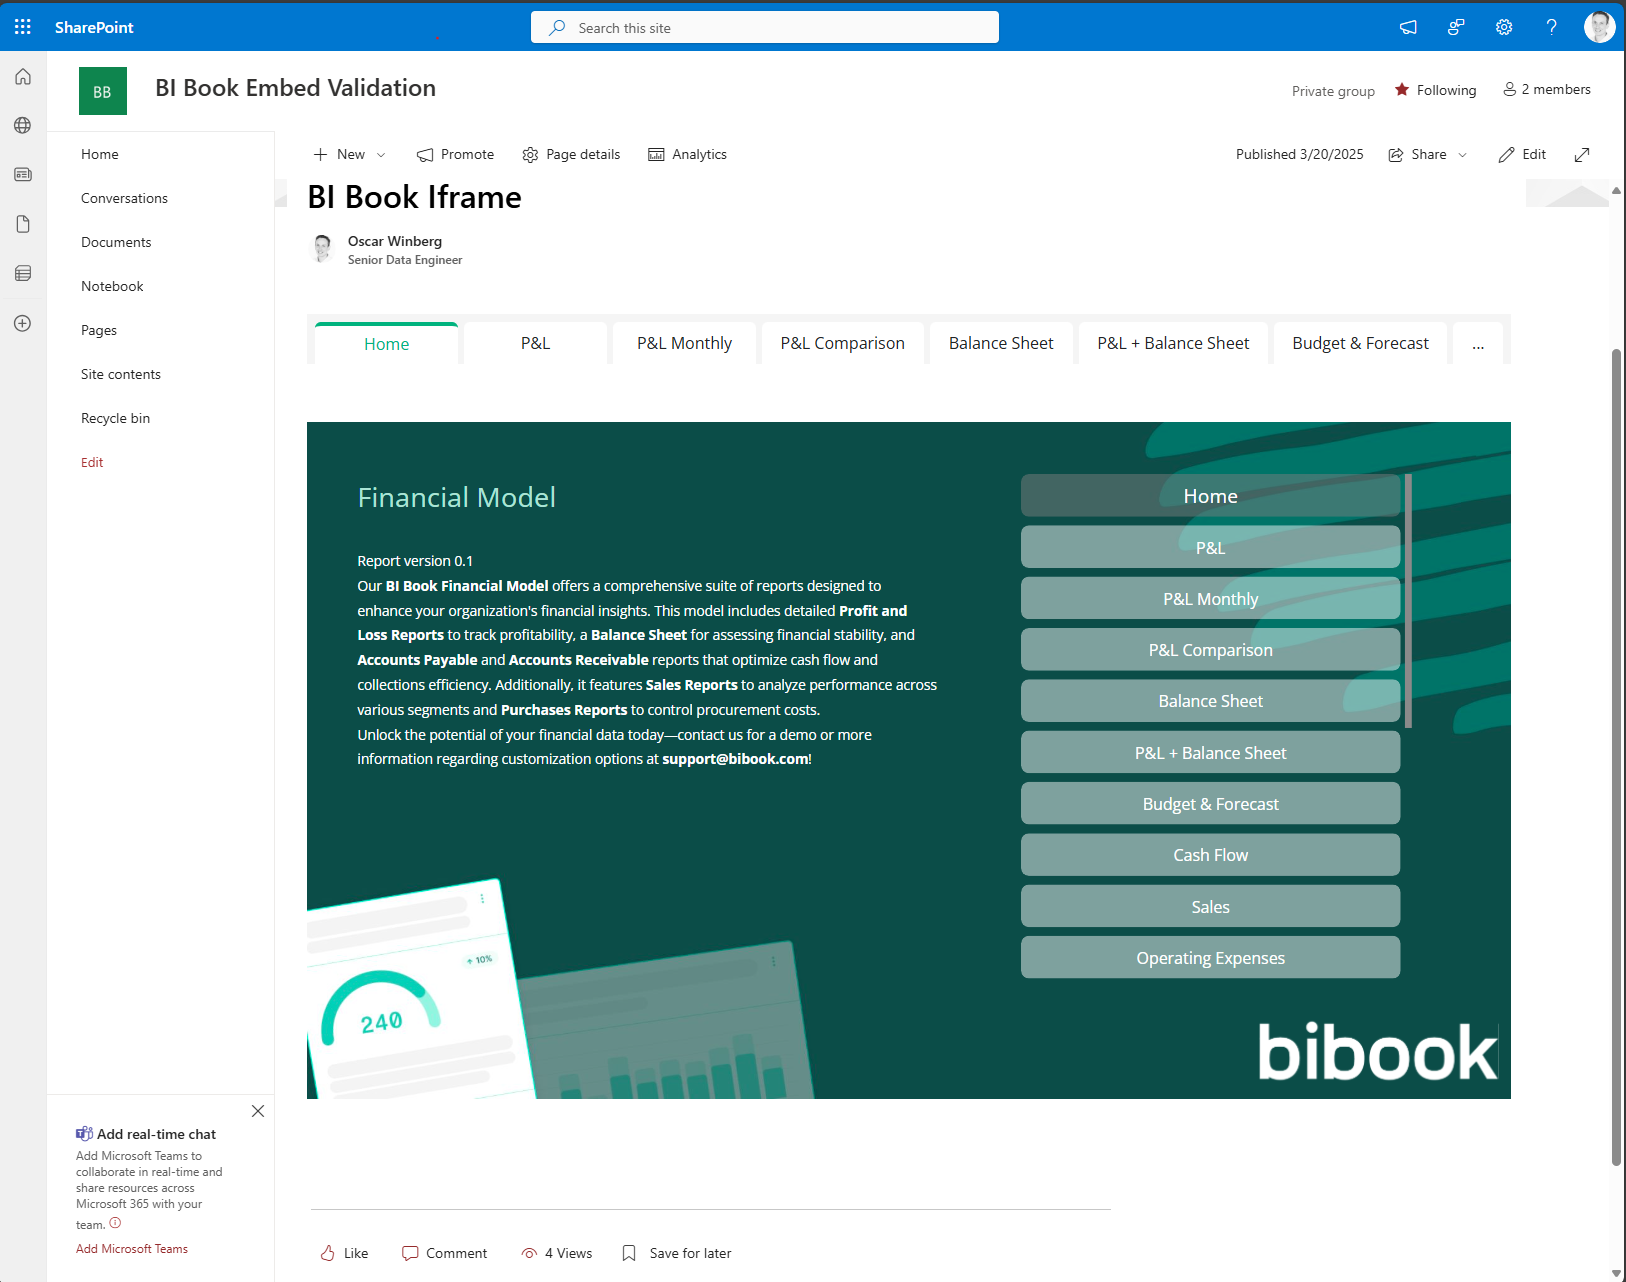Open My files page icon in rail
This screenshot has width=1626, height=1282.
coord(23,224)
